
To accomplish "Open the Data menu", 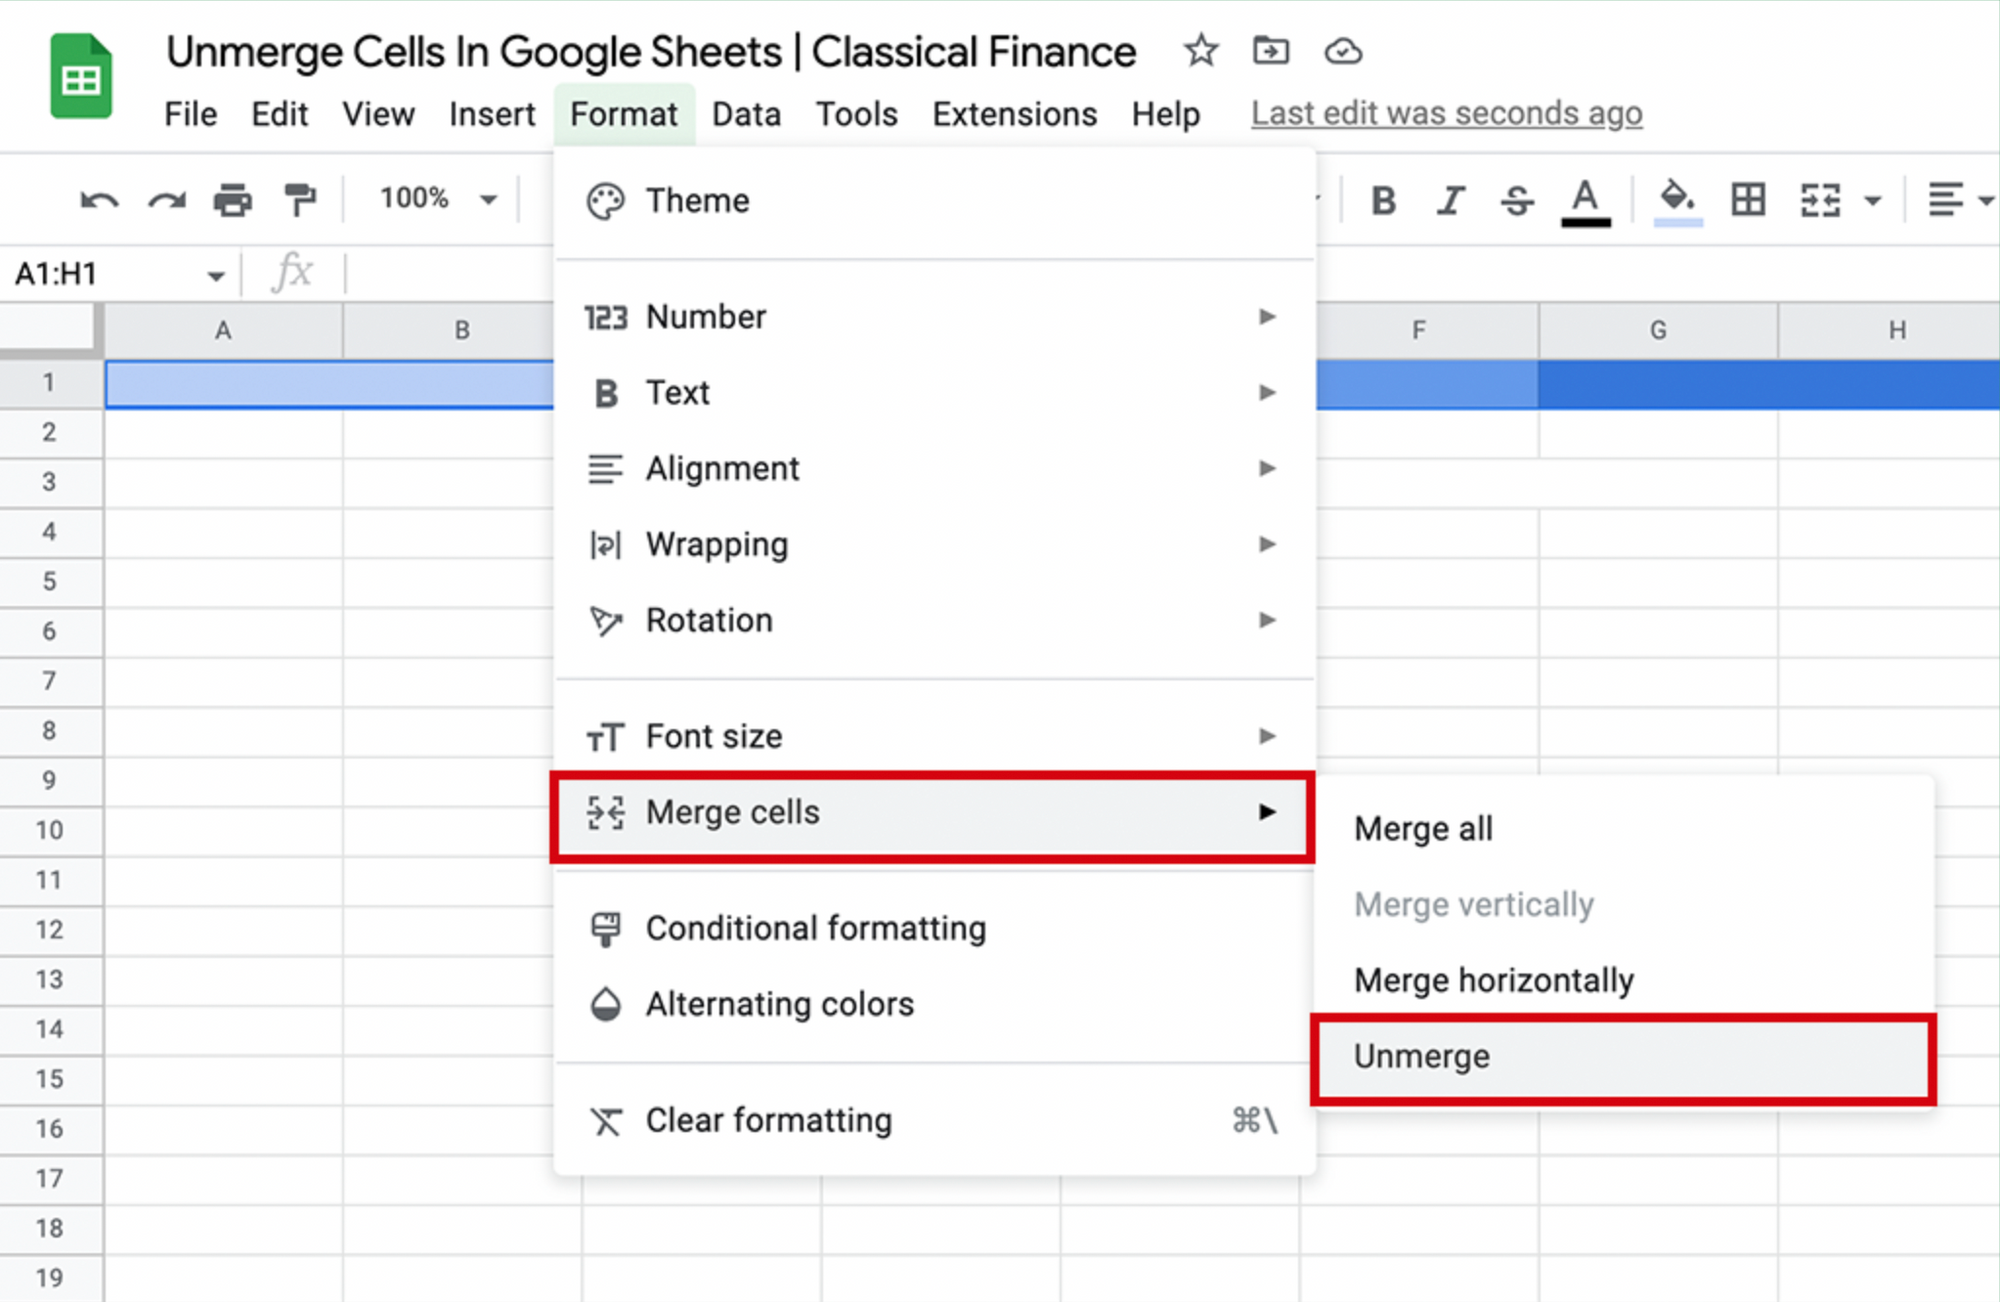I will click(746, 114).
